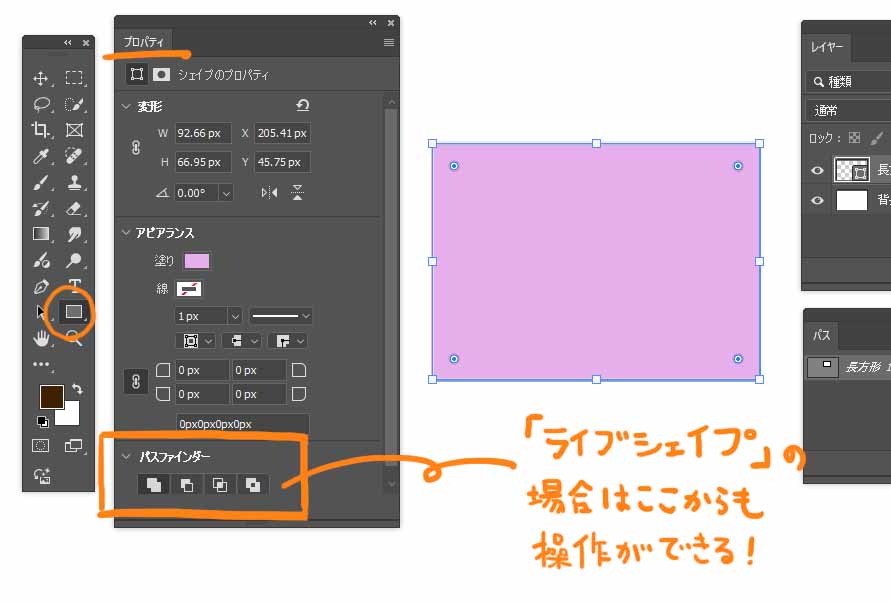Activate the Rectangle shape tool

74,312
